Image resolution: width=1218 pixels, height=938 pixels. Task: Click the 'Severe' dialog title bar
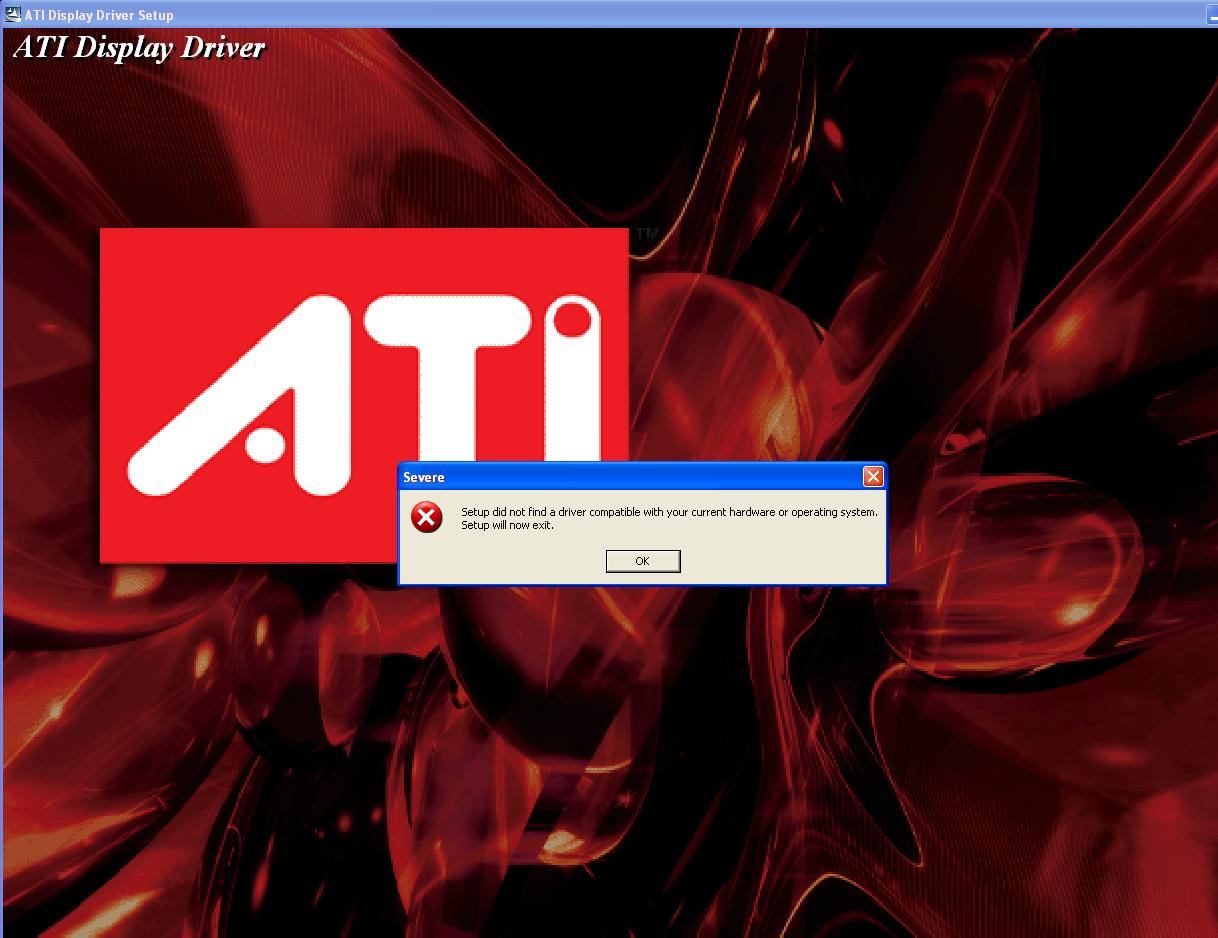point(642,477)
